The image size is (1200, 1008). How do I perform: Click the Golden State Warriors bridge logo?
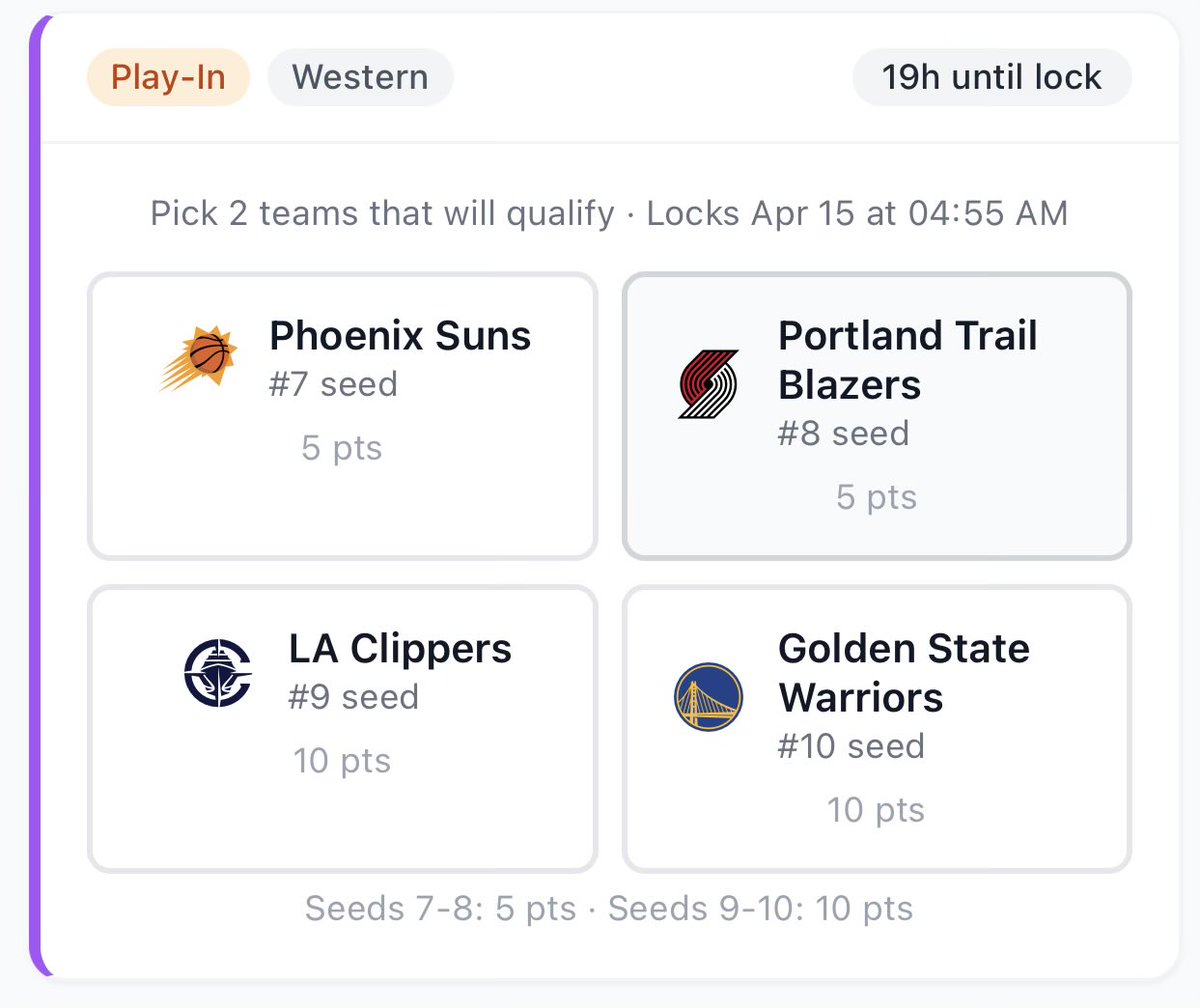coord(708,697)
